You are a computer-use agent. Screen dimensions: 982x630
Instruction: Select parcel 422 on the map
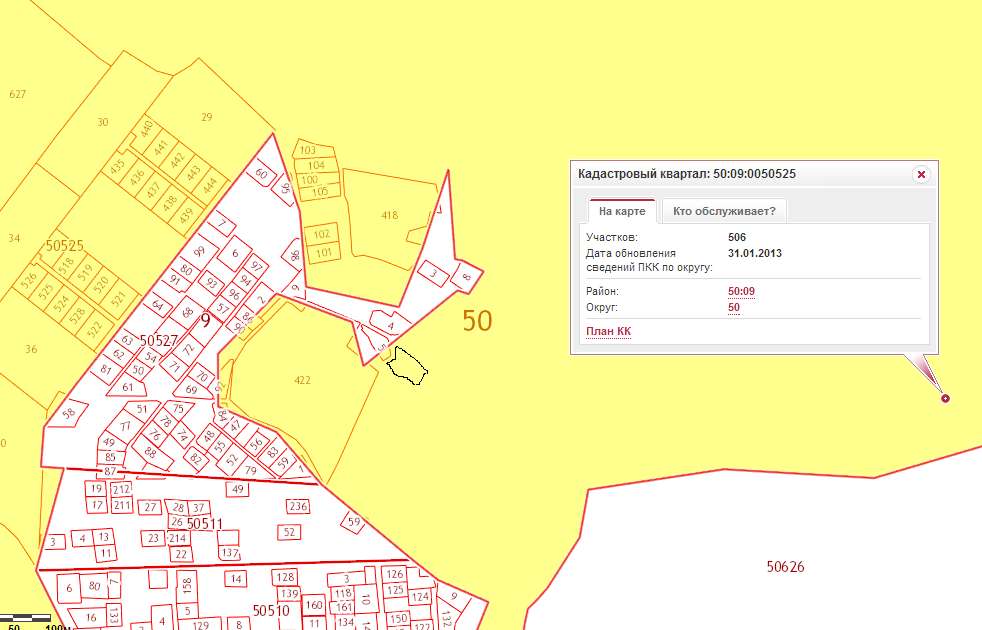302,380
